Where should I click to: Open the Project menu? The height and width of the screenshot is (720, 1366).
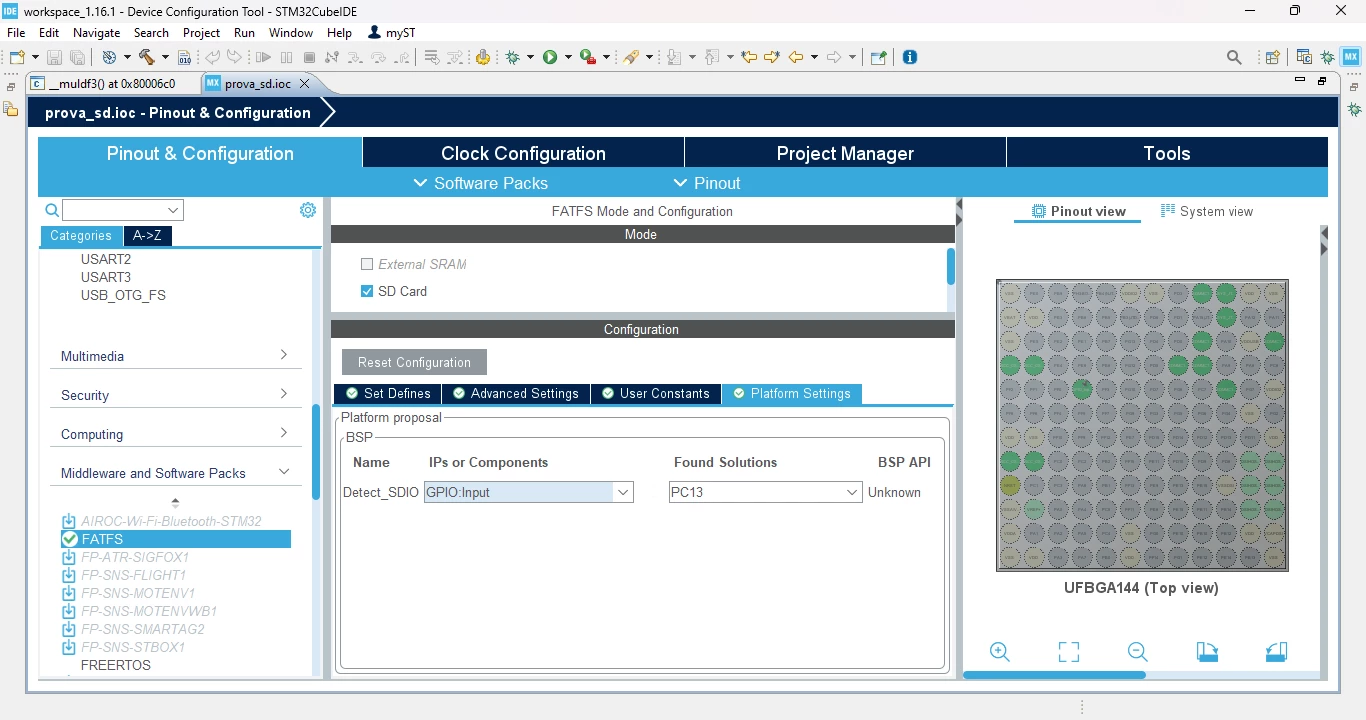(201, 32)
